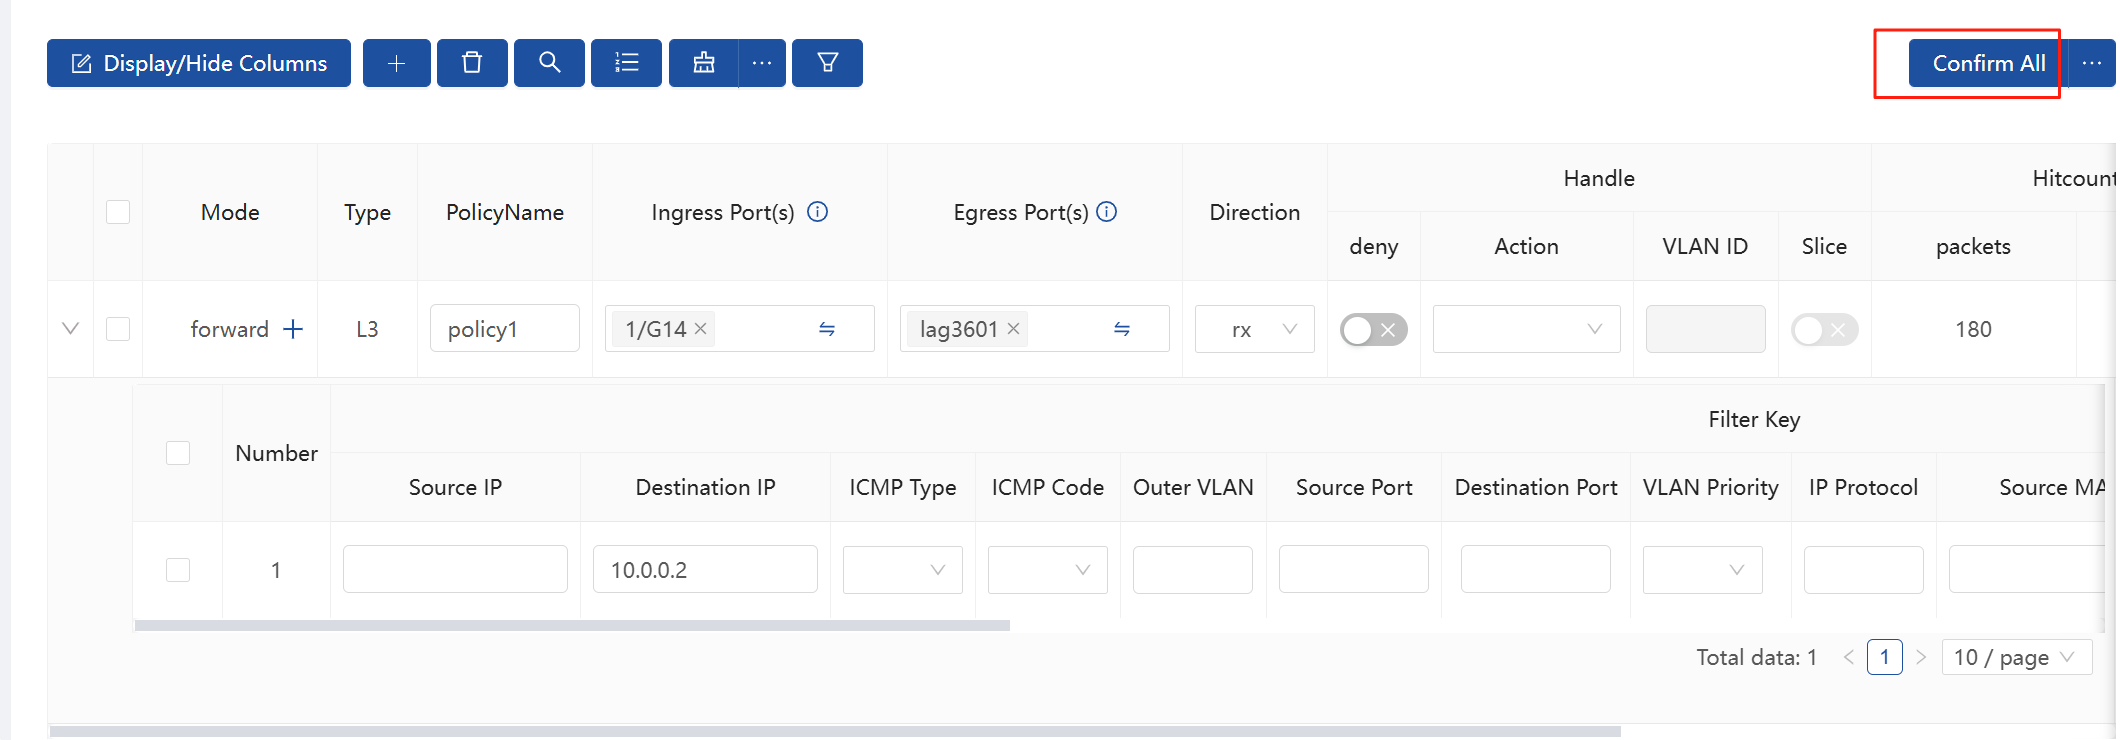Click the PolicyName field containing policy1
Screen dimensions: 2120x740
point(504,329)
